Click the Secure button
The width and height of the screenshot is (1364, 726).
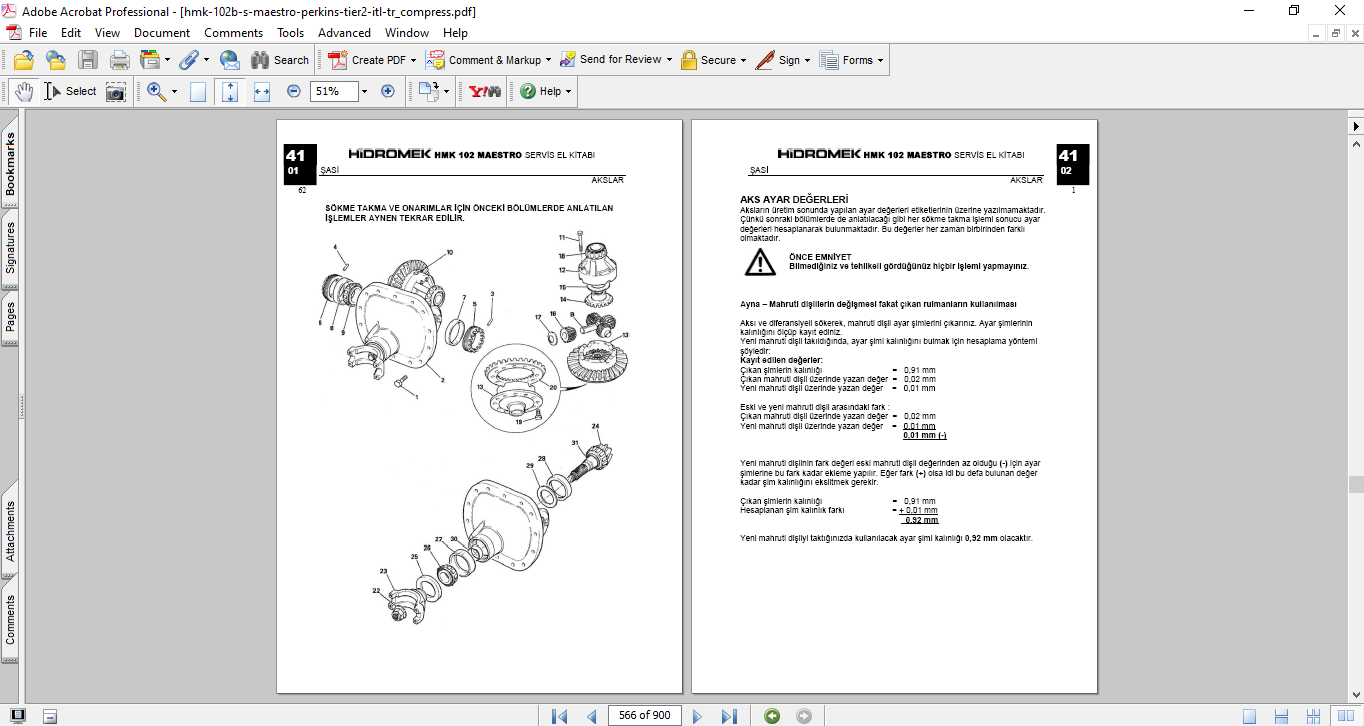pos(714,60)
